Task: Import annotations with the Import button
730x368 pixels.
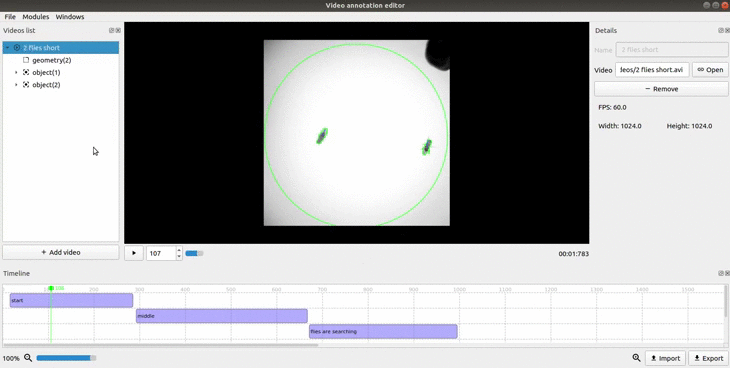Action: click(665, 358)
